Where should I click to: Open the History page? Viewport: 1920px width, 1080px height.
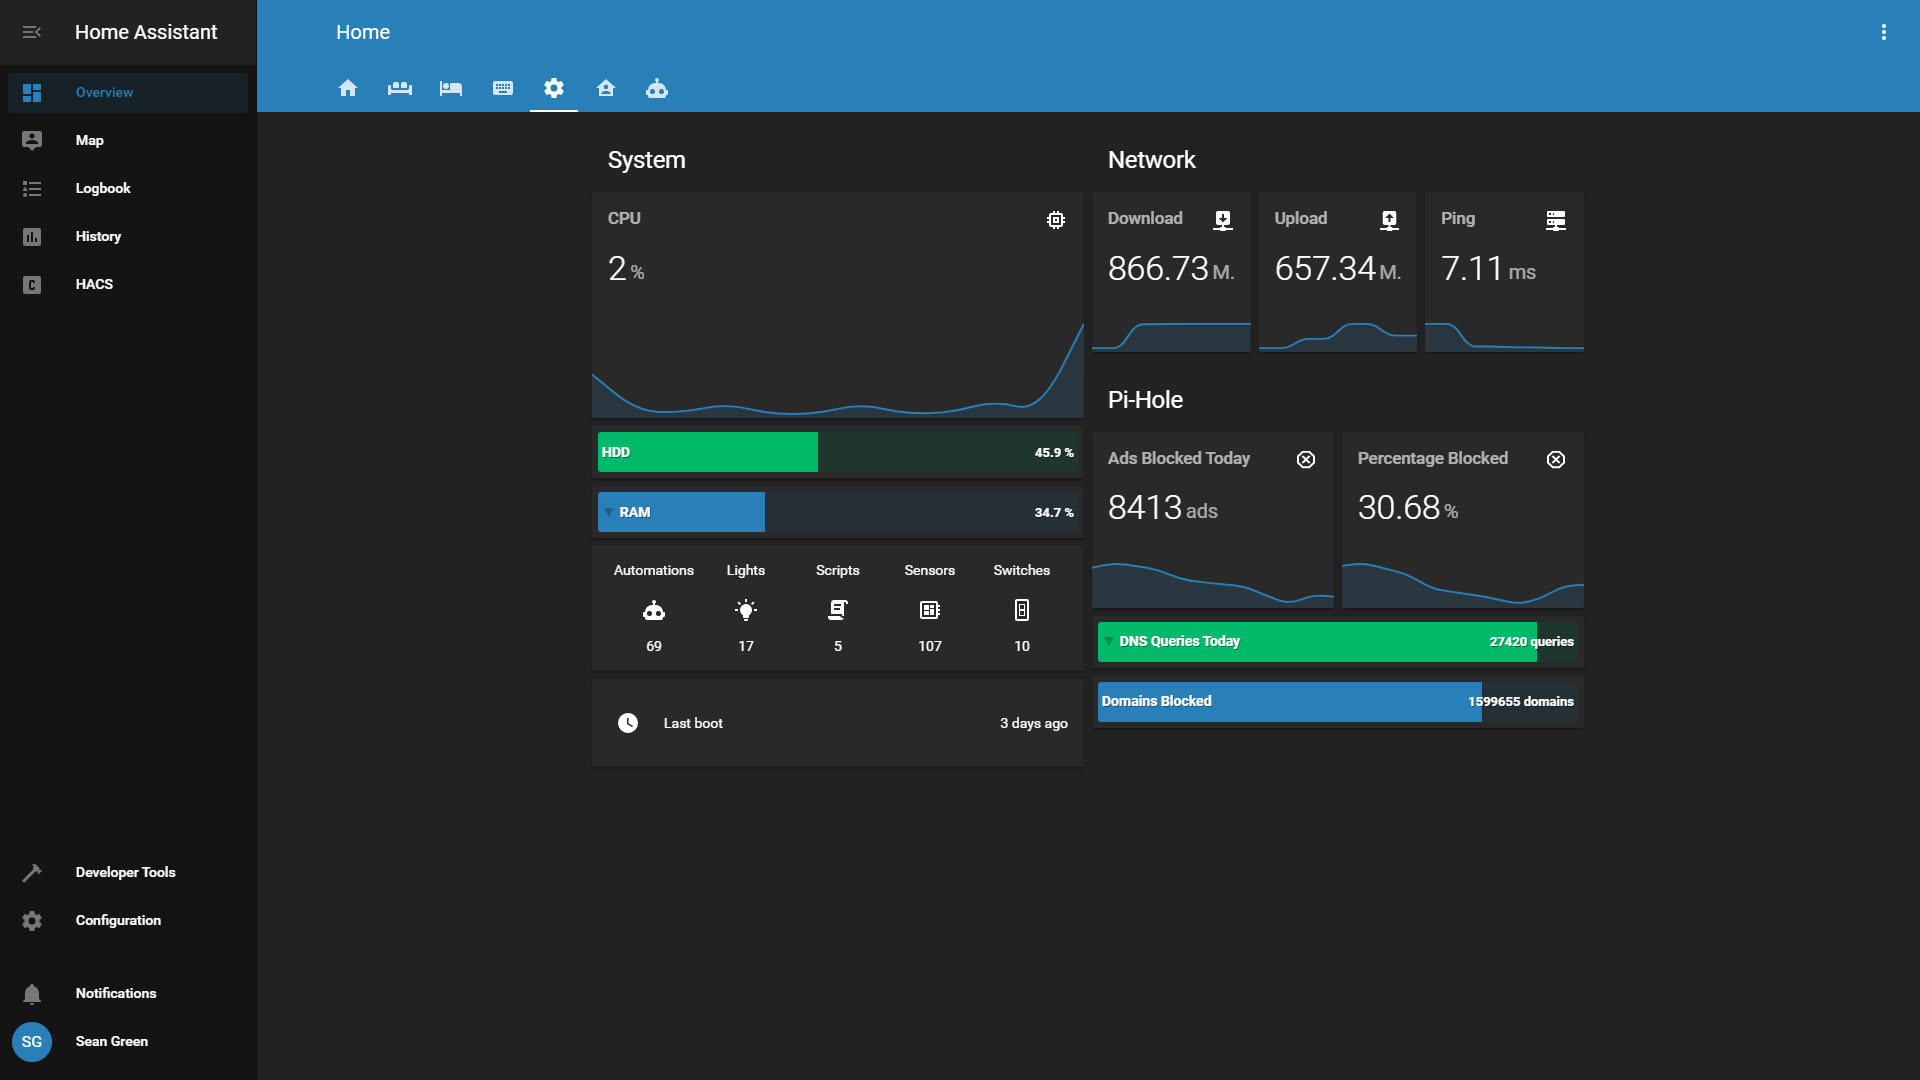[x=128, y=236]
